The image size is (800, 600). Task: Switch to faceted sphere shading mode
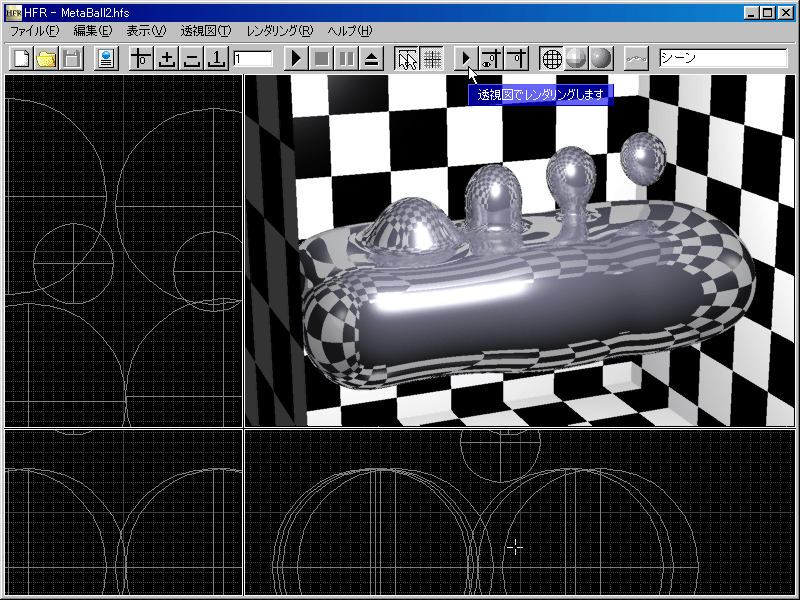[576, 58]
